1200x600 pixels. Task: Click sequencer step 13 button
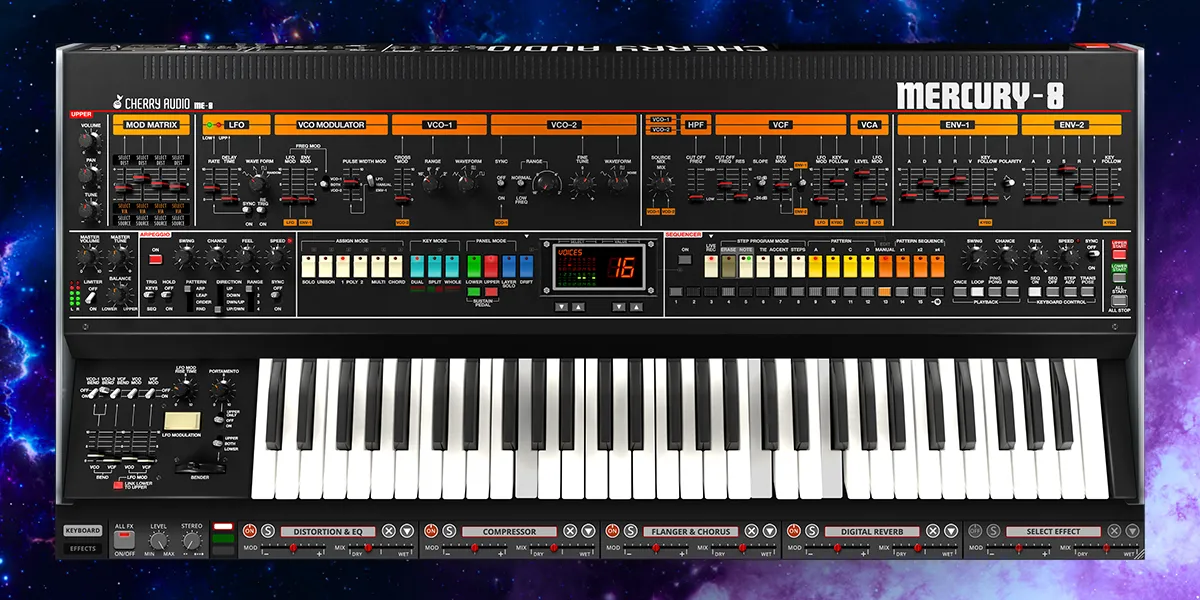(x=886, y=291)
